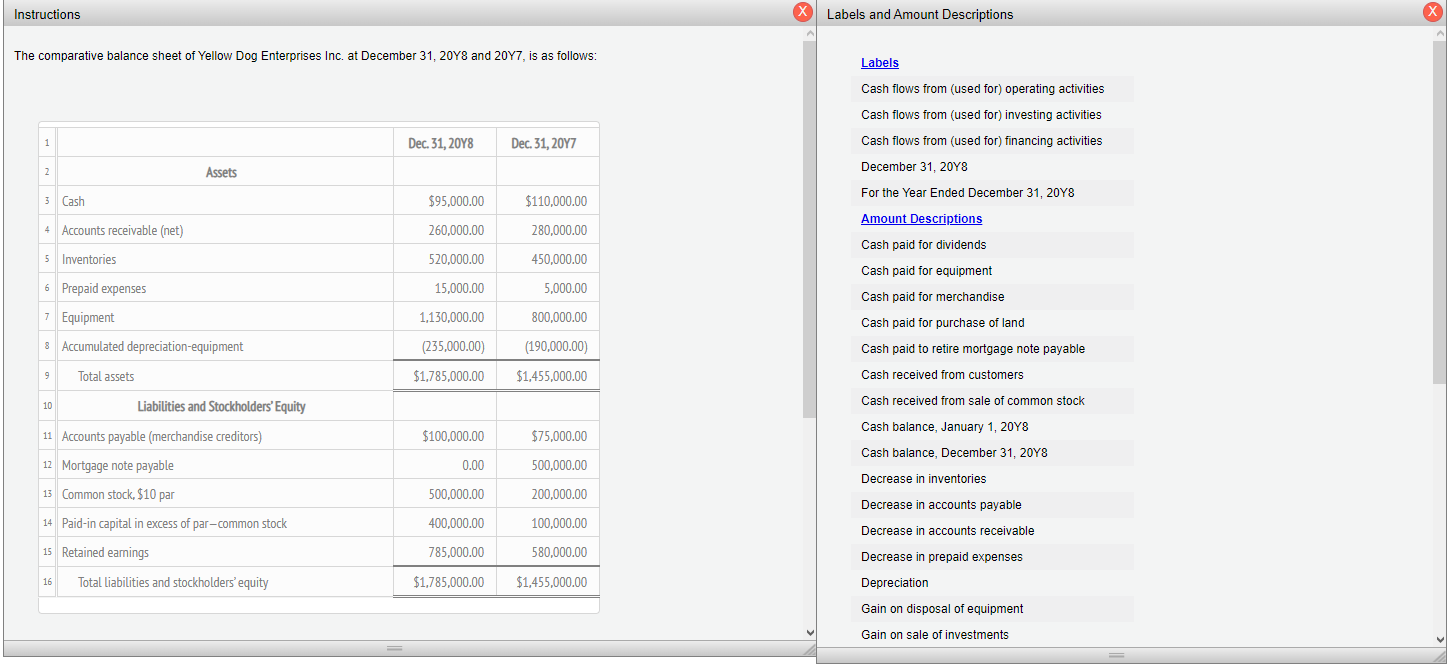Click the 'Mortgage note payable' row label
Image resolution: width=1450 pixels, height=665 pixels.
tap(118, 466)
